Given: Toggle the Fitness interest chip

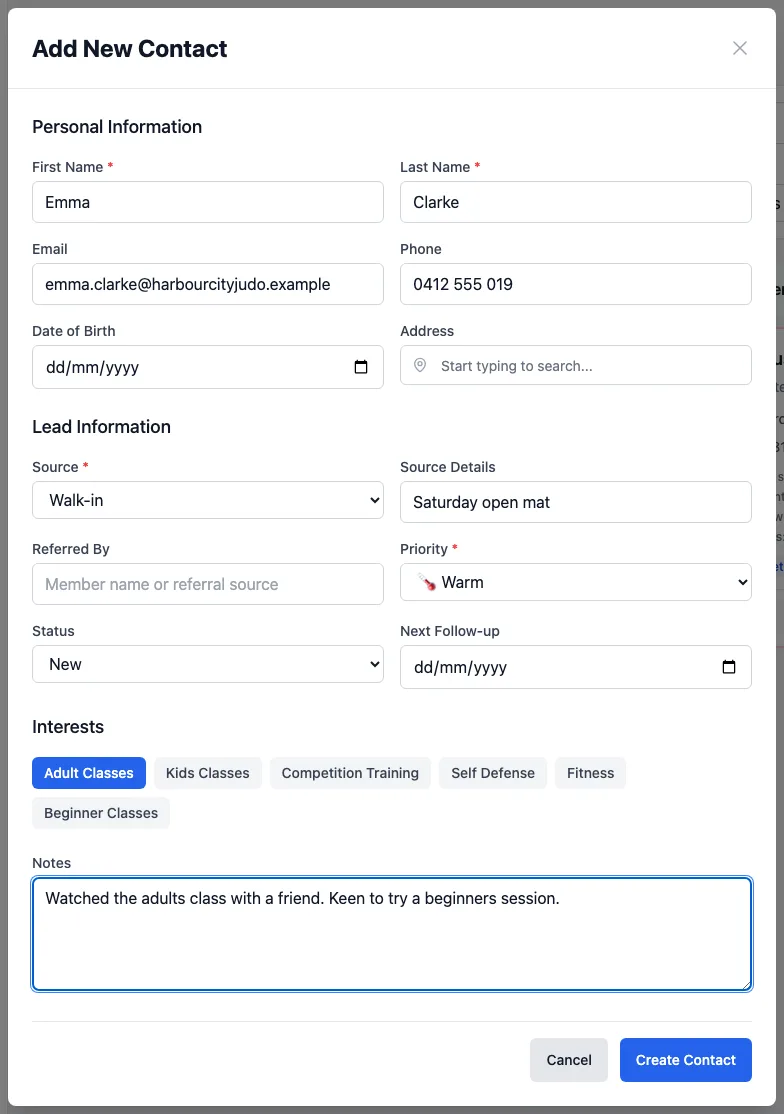Looking at the screenshot, I should 590,773.
